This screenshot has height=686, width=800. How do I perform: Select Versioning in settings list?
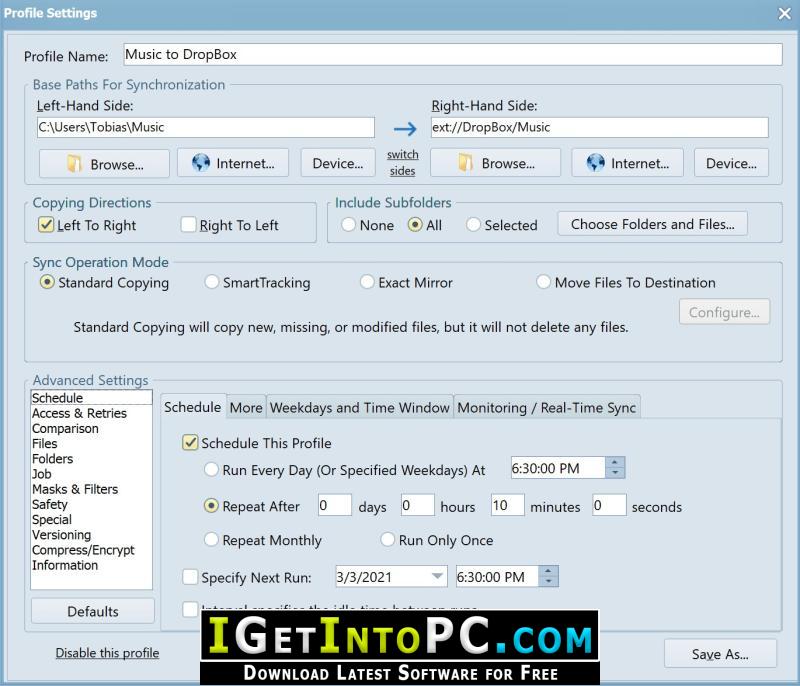(x=91, y=535)
